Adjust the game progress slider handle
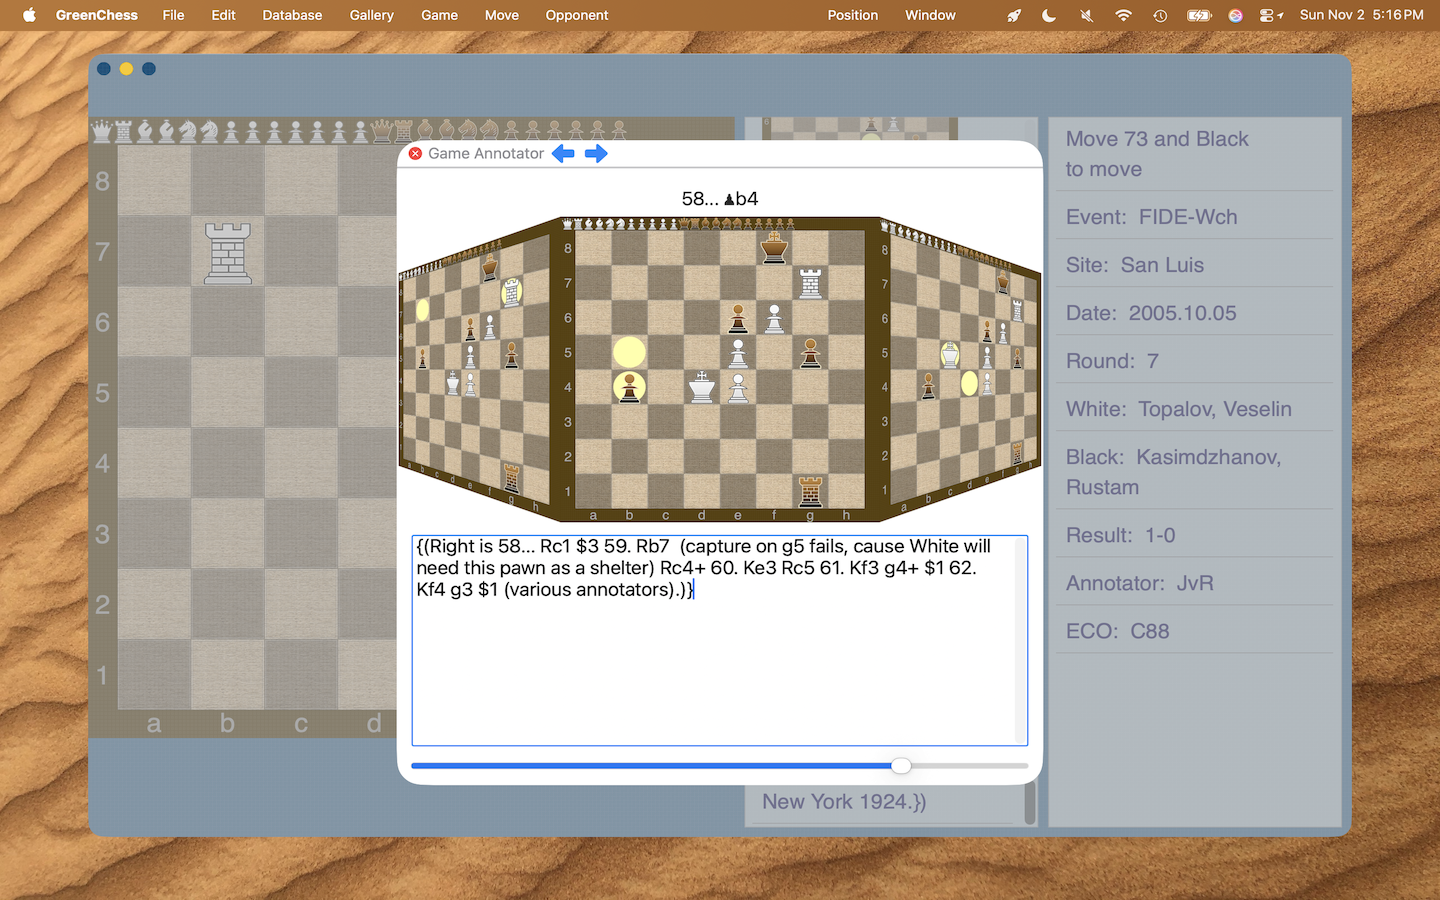This screenshot has width=1440, height=900. click(x=901, y=766)
